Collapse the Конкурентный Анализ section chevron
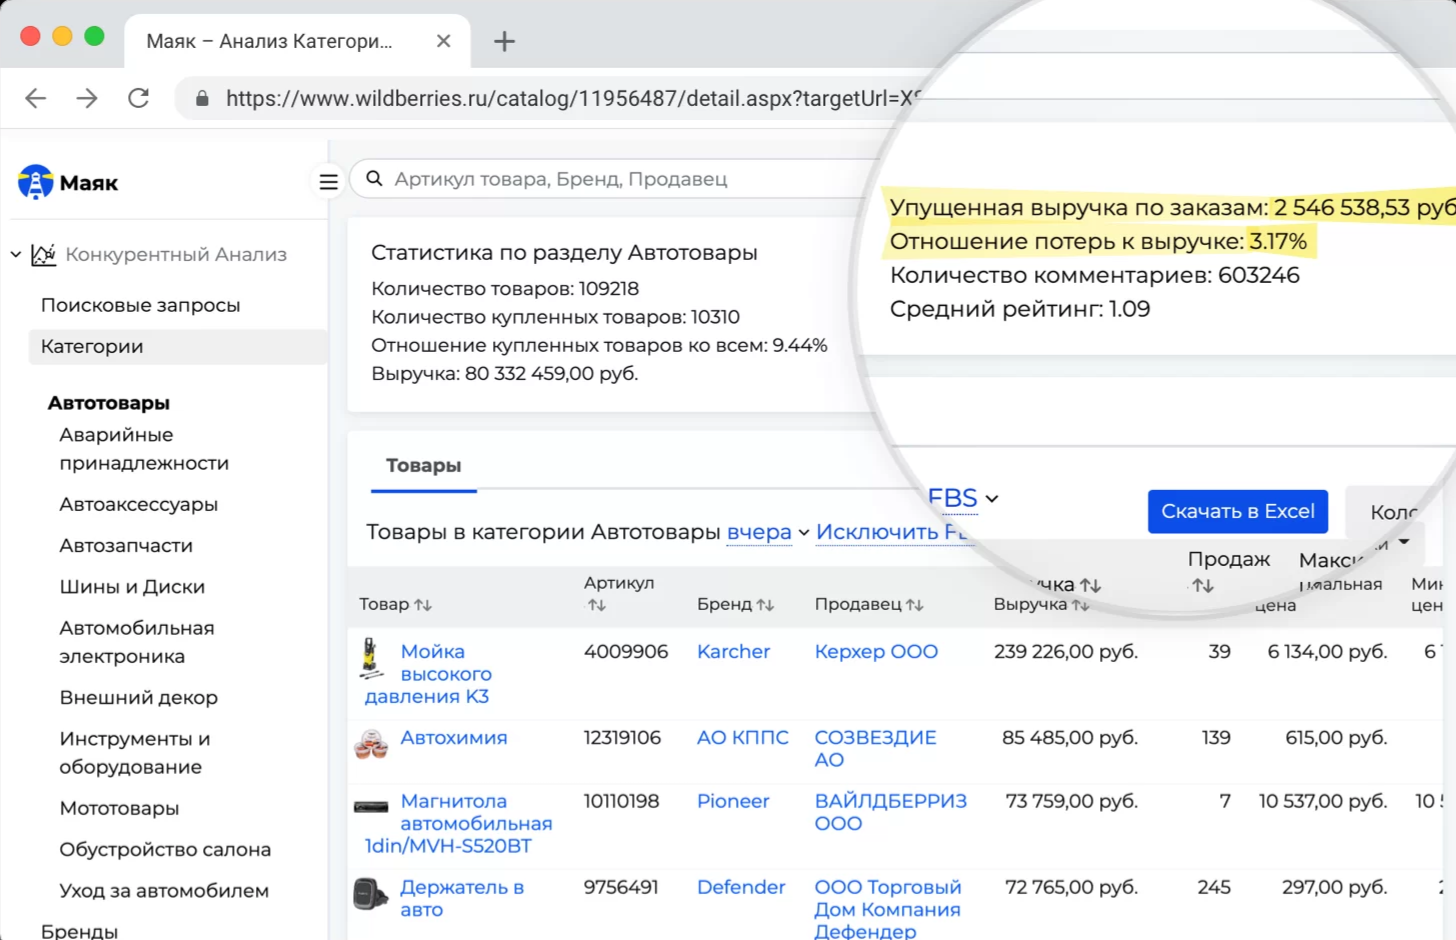 [x=16, y=254]
